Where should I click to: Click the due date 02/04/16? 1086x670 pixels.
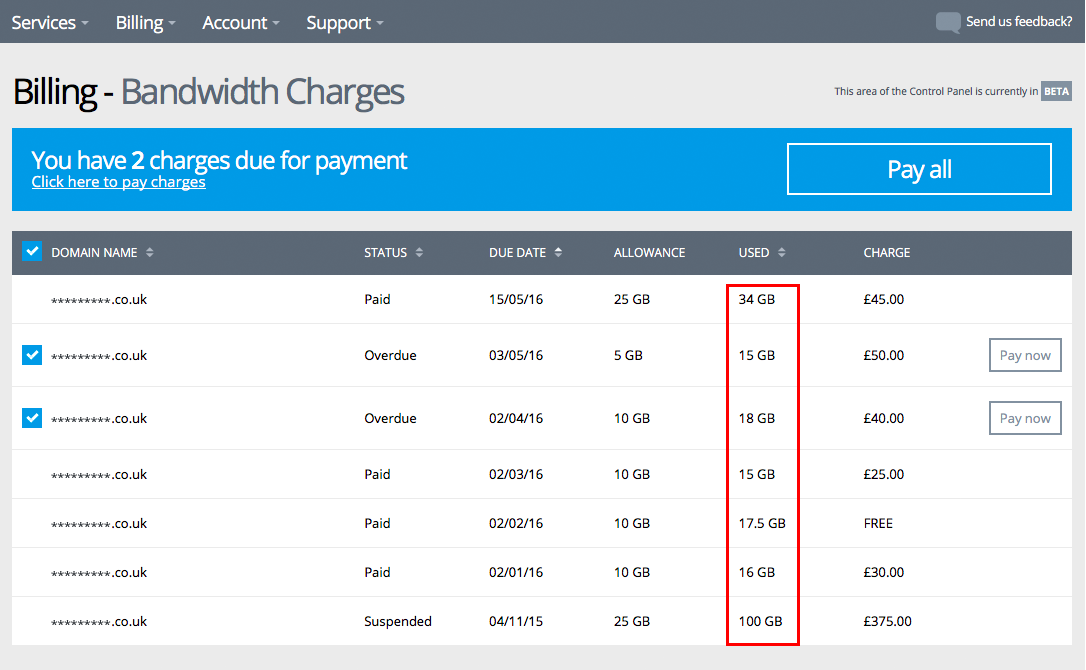tap(516, 418)
